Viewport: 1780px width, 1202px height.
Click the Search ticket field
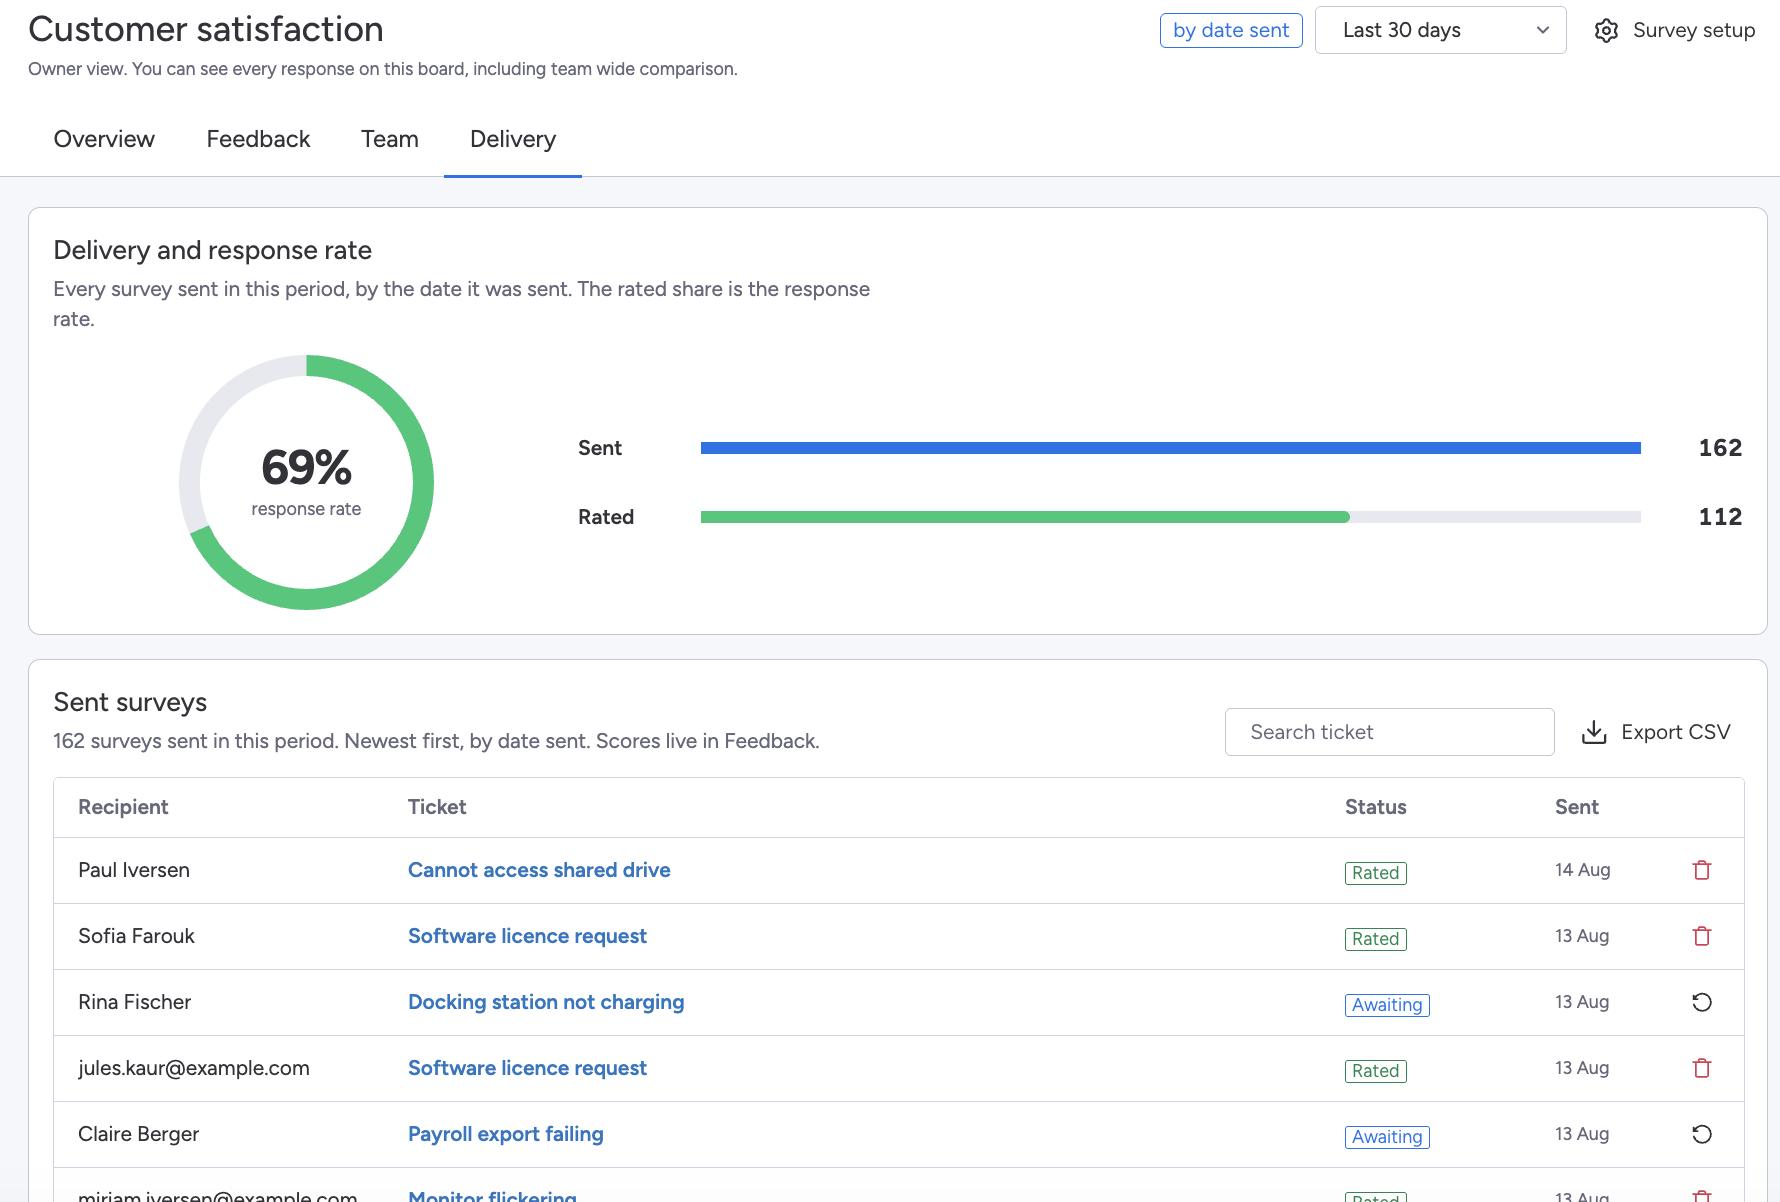click(1389, 732)
